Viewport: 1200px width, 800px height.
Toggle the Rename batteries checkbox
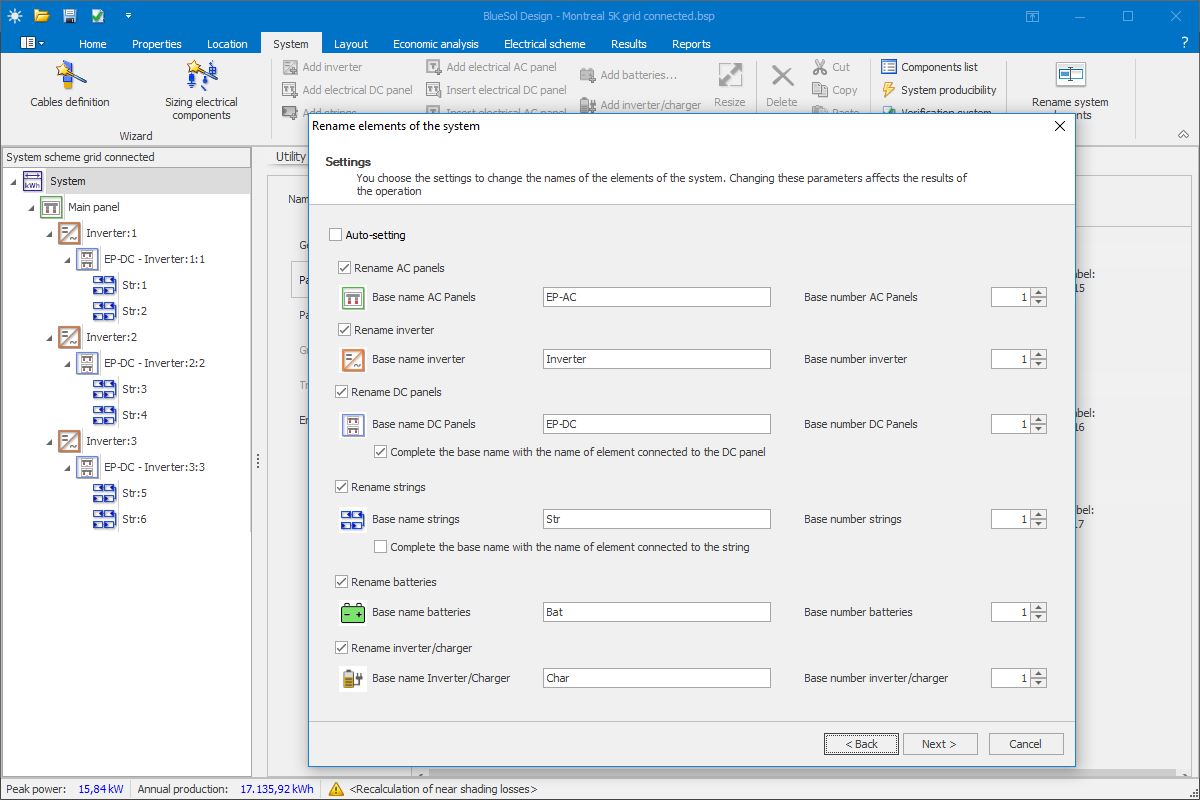[x=341, y=582]
